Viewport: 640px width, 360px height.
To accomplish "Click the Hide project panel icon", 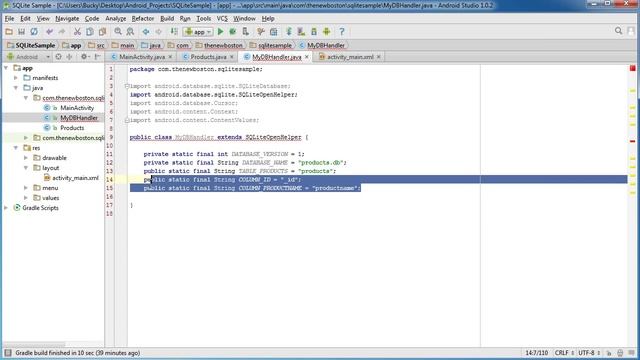I will (x=98, y=57).
